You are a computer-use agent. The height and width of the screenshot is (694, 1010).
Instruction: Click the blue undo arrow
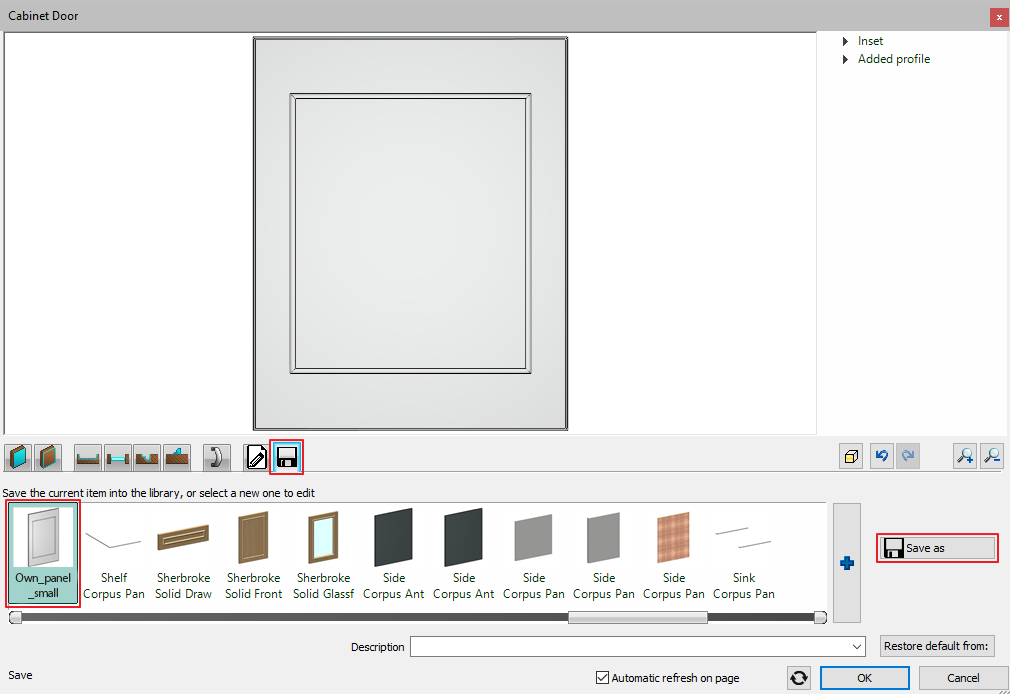coord(880,457)
